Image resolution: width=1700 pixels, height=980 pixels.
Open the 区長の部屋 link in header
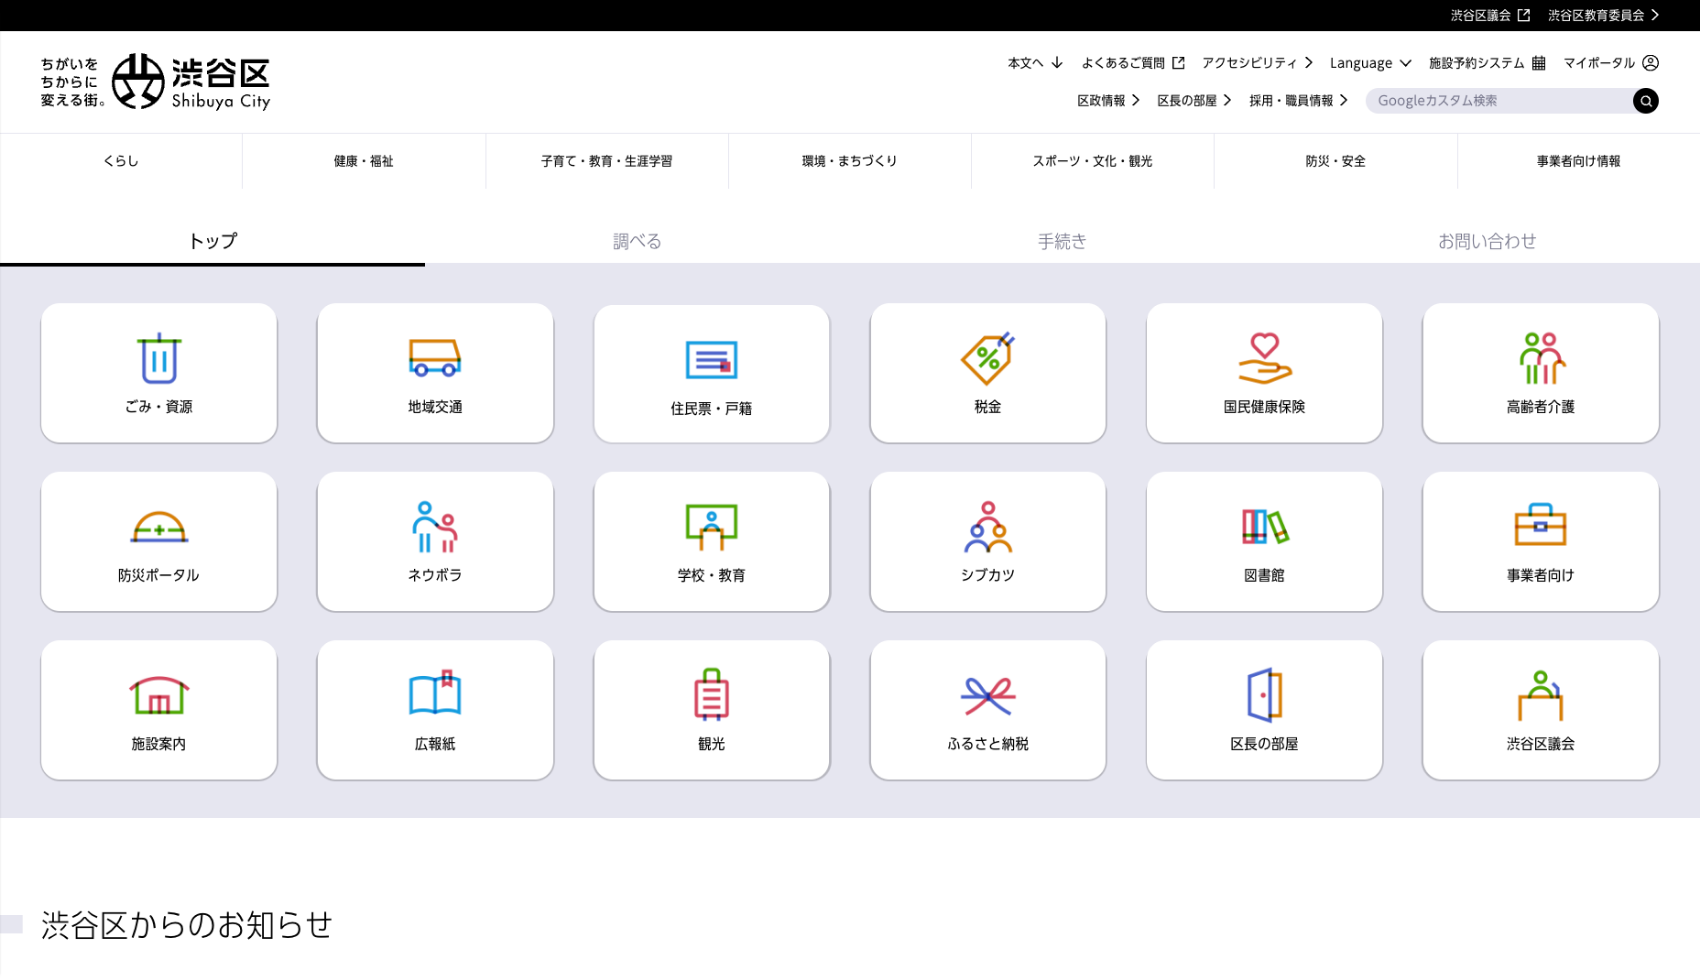[1194, 101]
